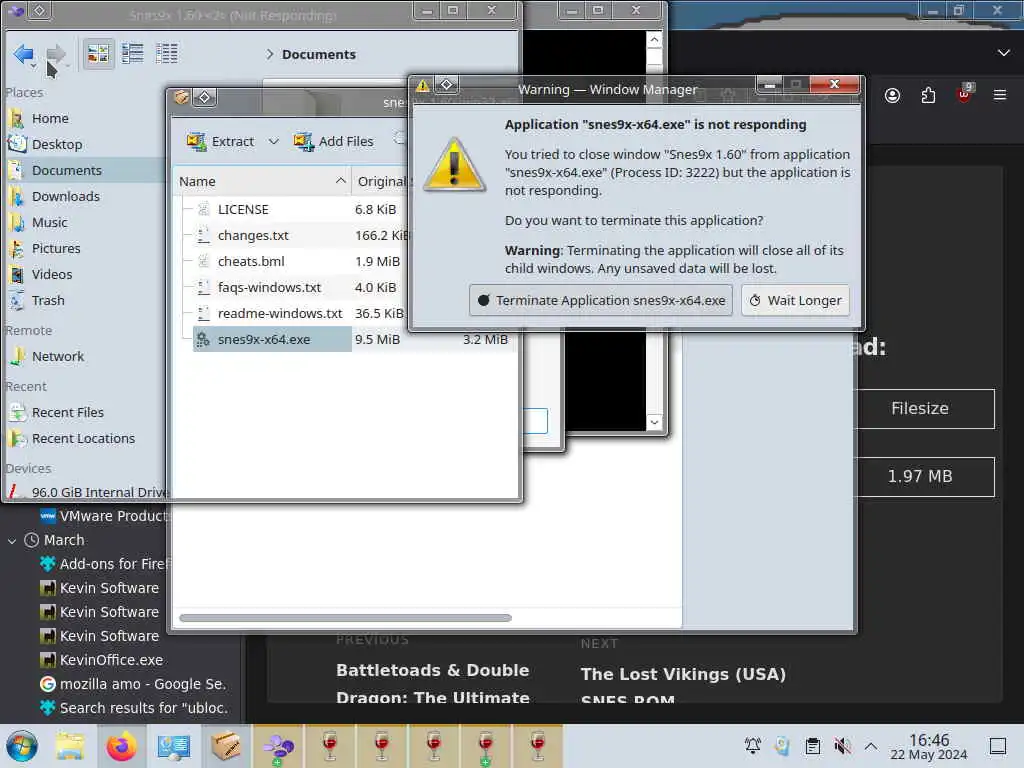Open uBlock Origin toolbar icon

pos(964,94)
